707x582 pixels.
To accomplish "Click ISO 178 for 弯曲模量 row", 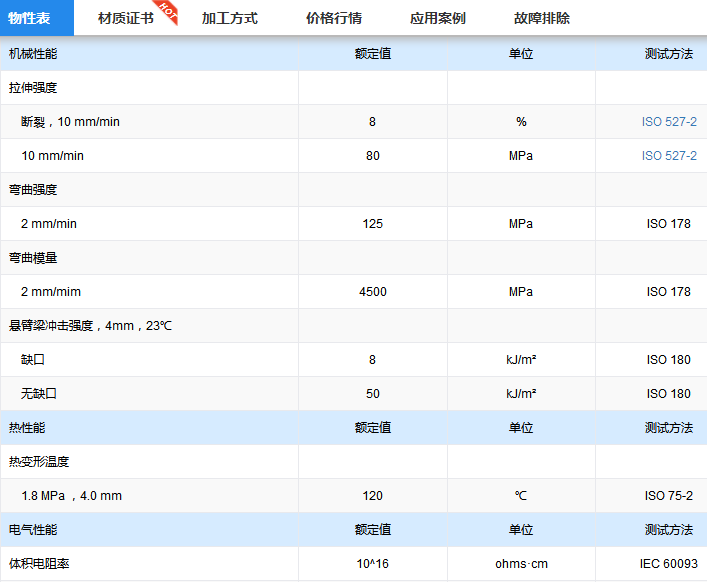I will 668,292.
